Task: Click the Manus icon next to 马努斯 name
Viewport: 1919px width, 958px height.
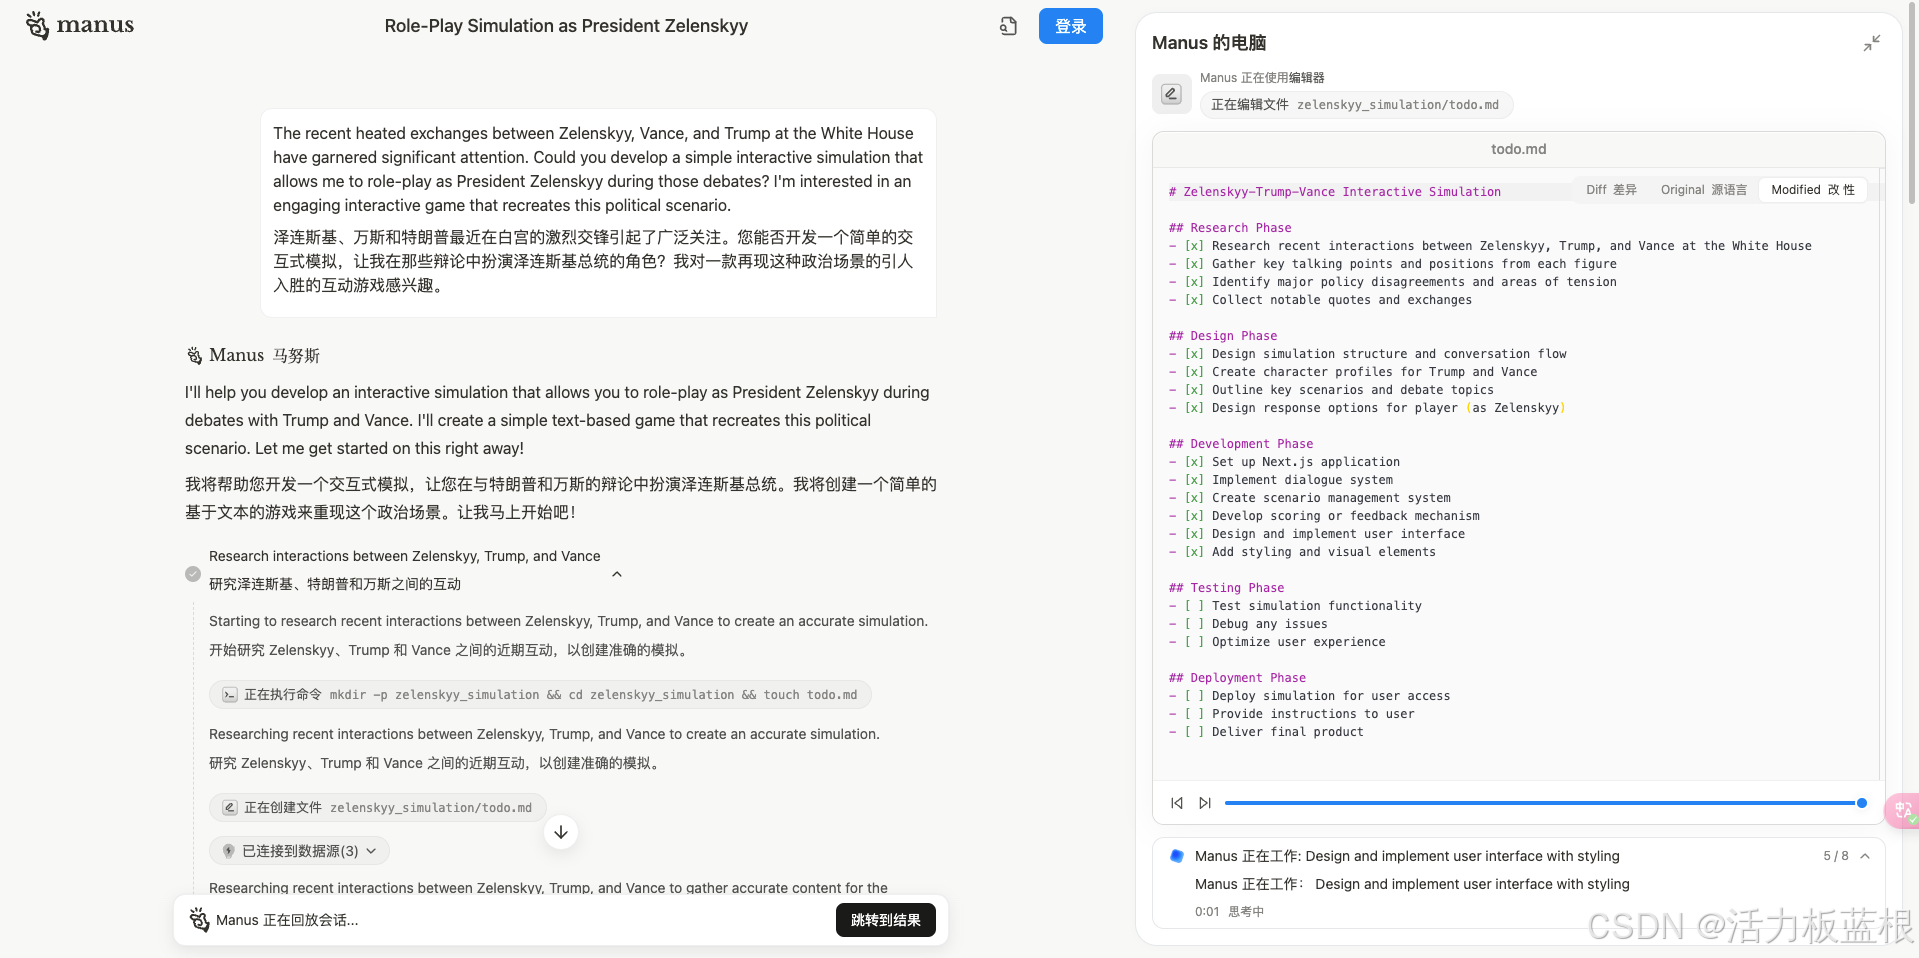Action: [195, 356]
